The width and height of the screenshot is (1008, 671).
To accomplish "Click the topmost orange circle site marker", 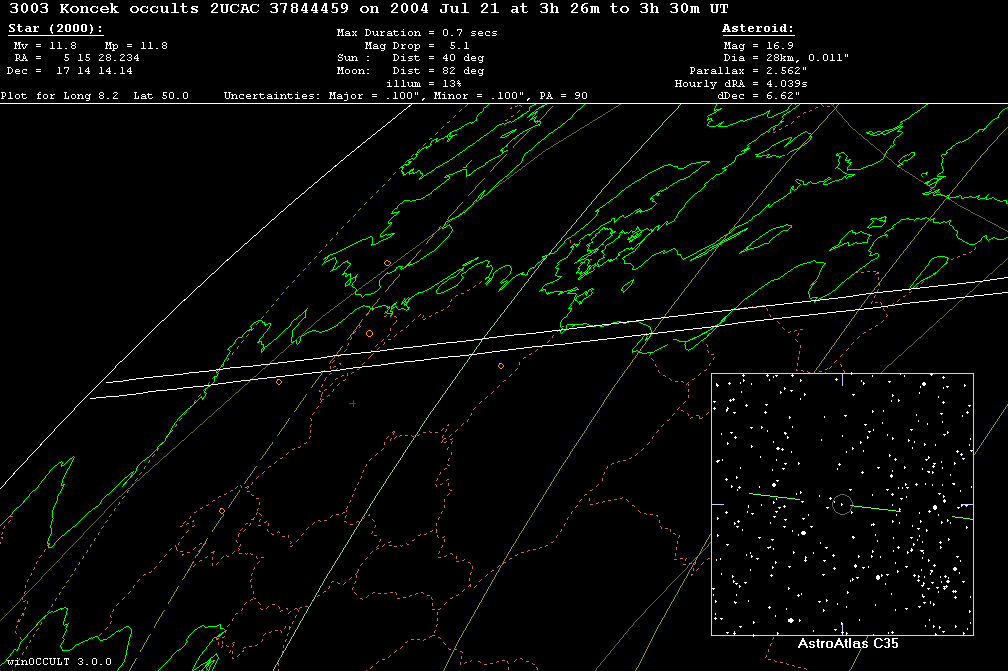I will [387, 263].
